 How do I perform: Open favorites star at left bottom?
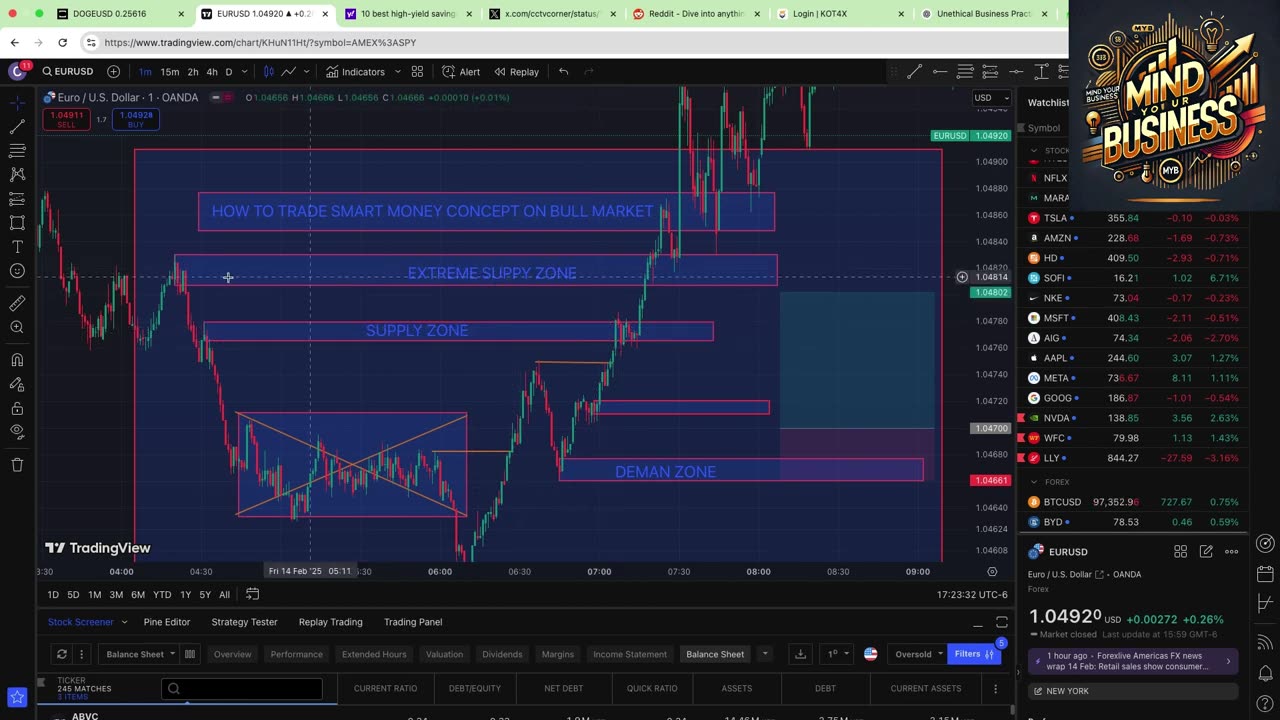(17, 697)
